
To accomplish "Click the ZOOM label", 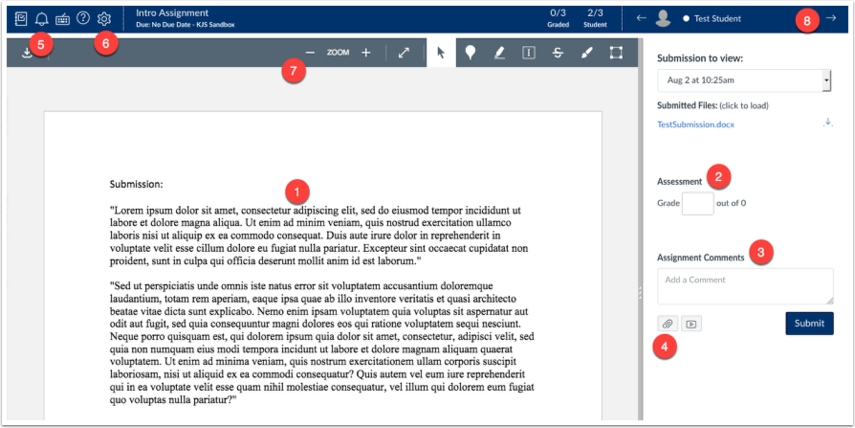I will [x=338, y=53].
